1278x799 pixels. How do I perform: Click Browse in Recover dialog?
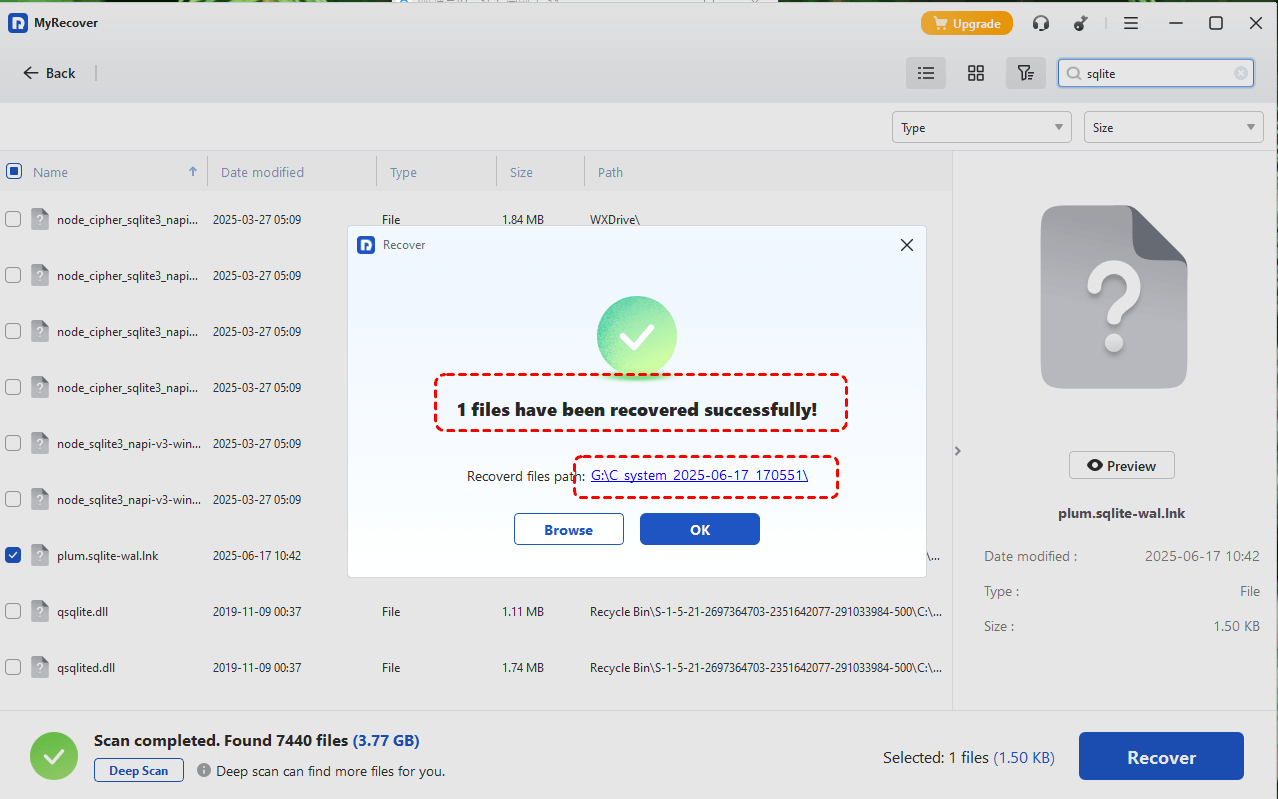(x=569, y=530)
